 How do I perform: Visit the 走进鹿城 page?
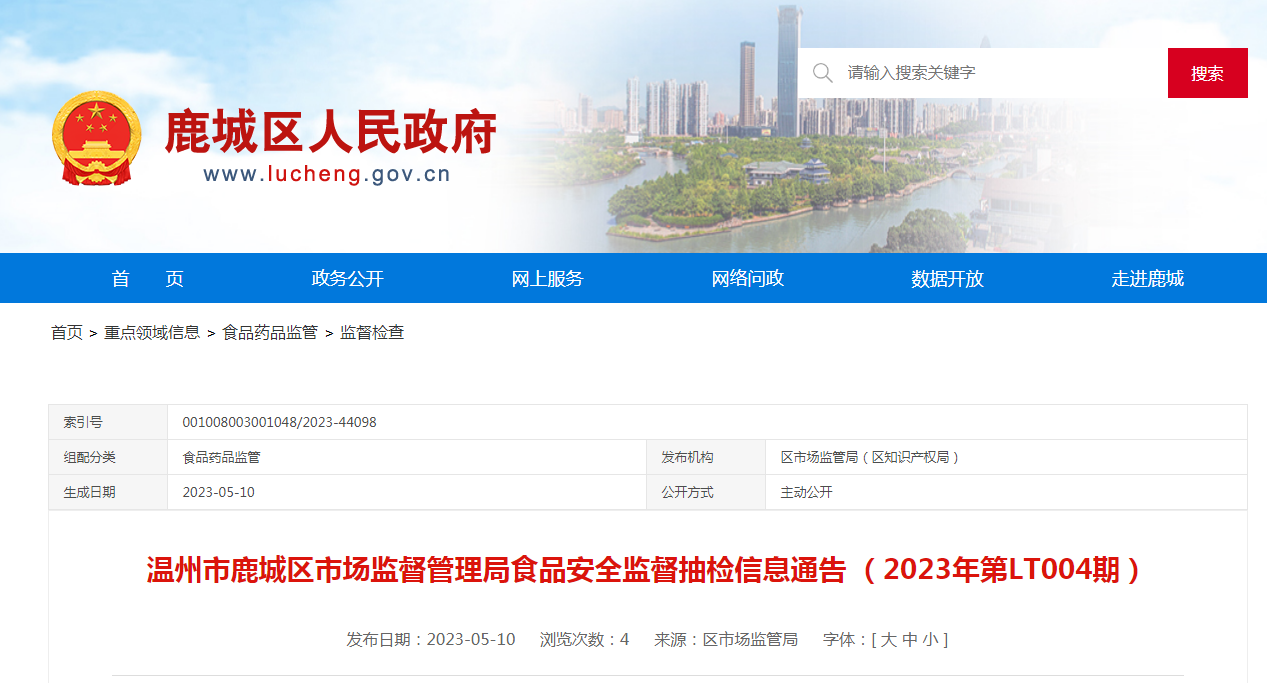pos(1147,279)
